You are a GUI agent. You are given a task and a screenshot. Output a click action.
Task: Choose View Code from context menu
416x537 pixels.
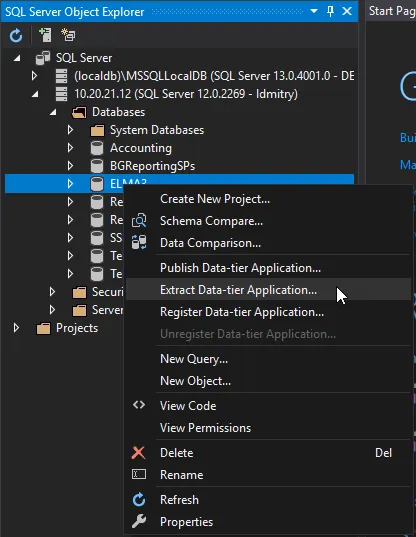pos(268,406)
